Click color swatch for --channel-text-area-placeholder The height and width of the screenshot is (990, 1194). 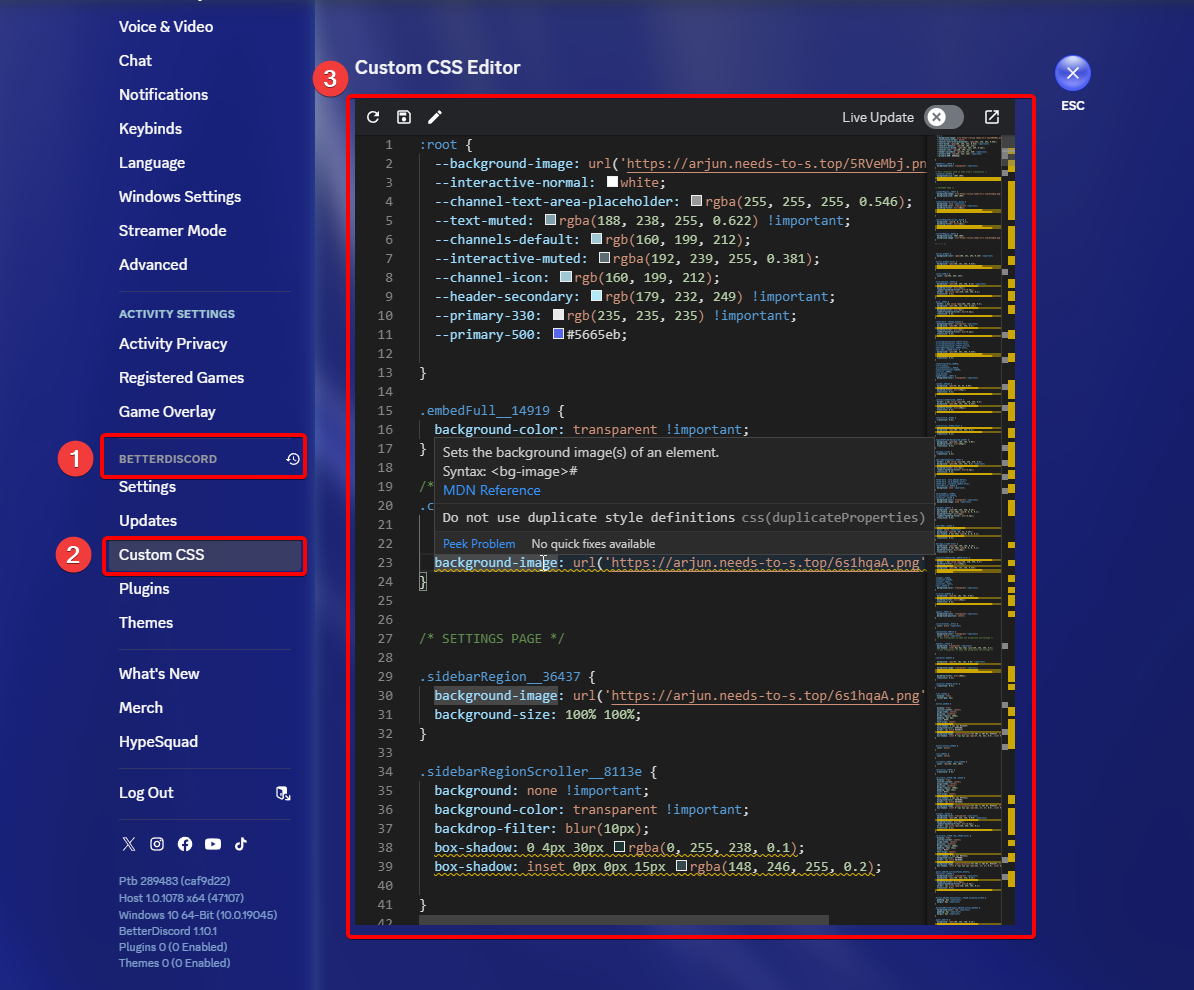(696, 201)
